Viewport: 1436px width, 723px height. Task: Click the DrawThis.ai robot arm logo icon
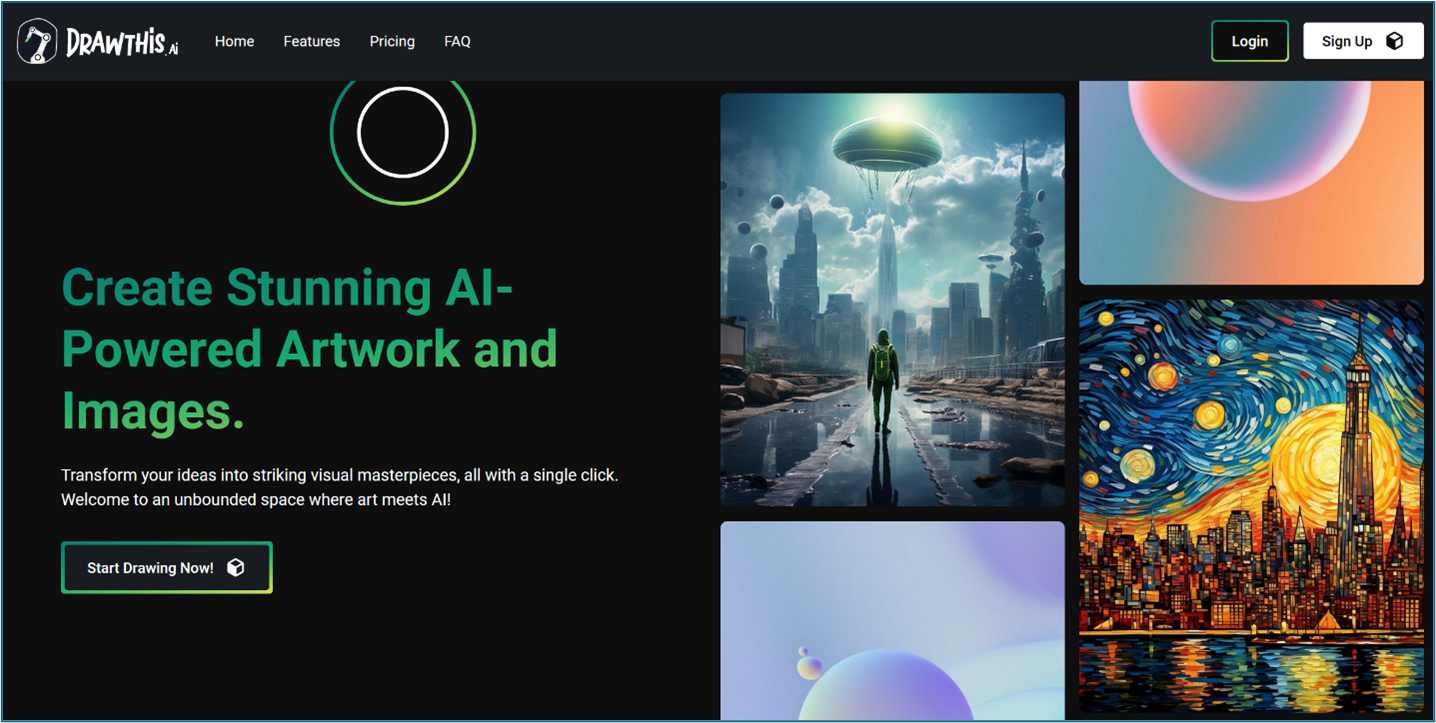[x=38, y=41]
